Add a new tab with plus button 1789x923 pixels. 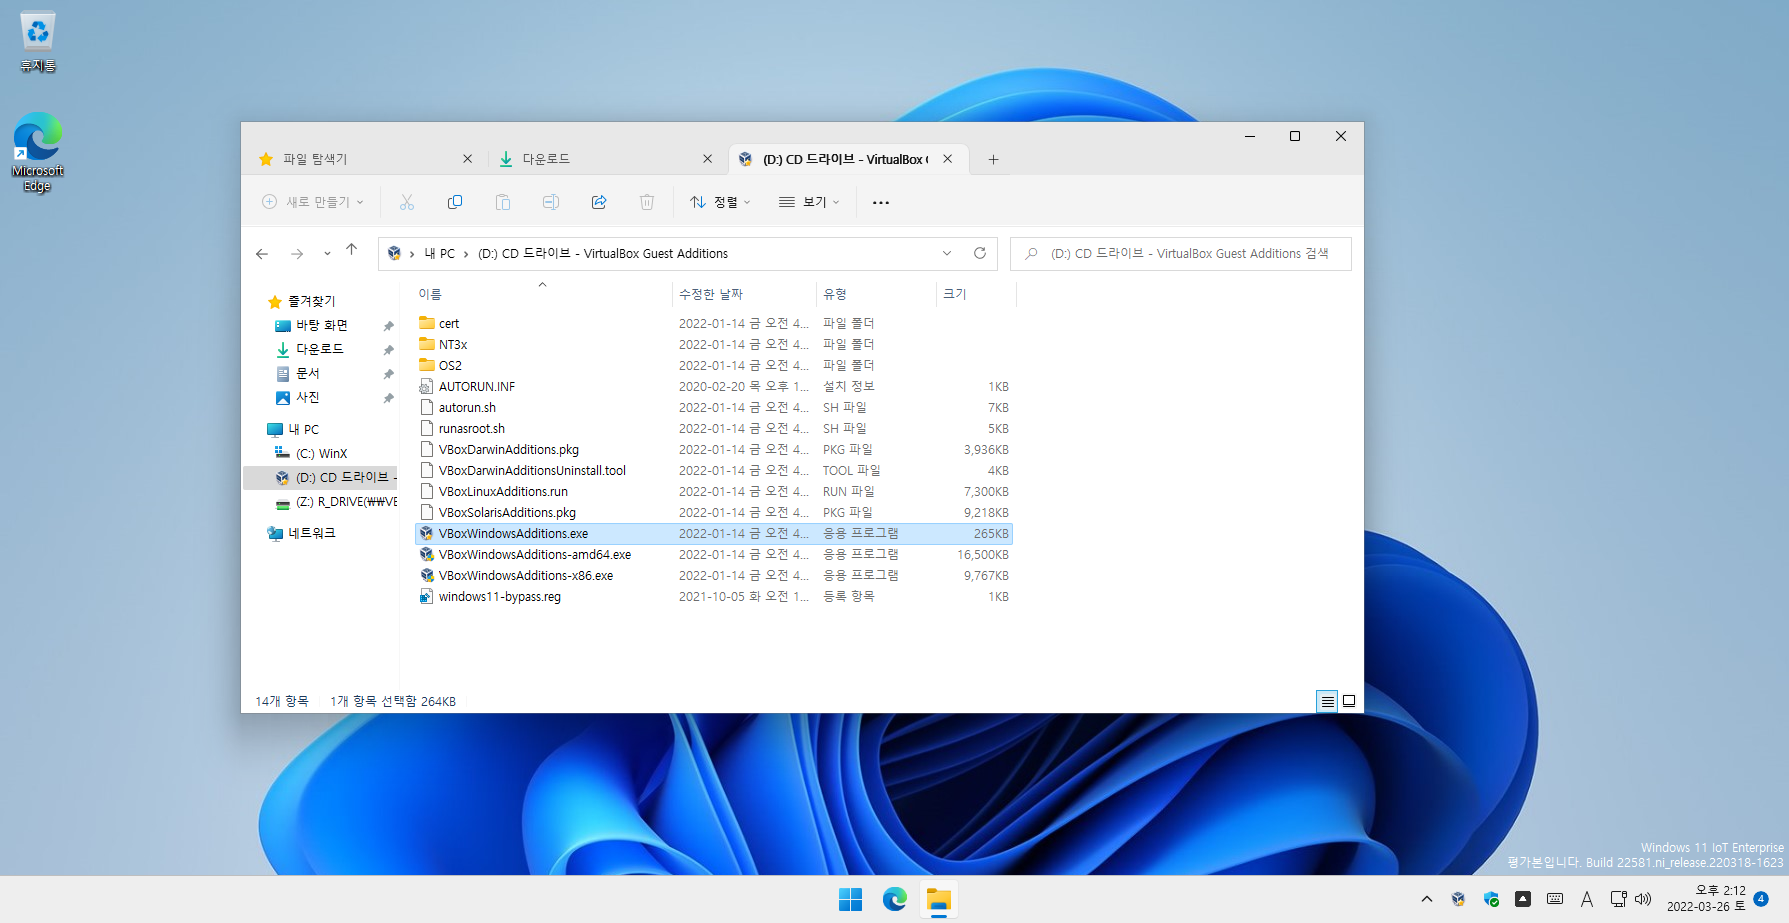(x=993, y=159)
